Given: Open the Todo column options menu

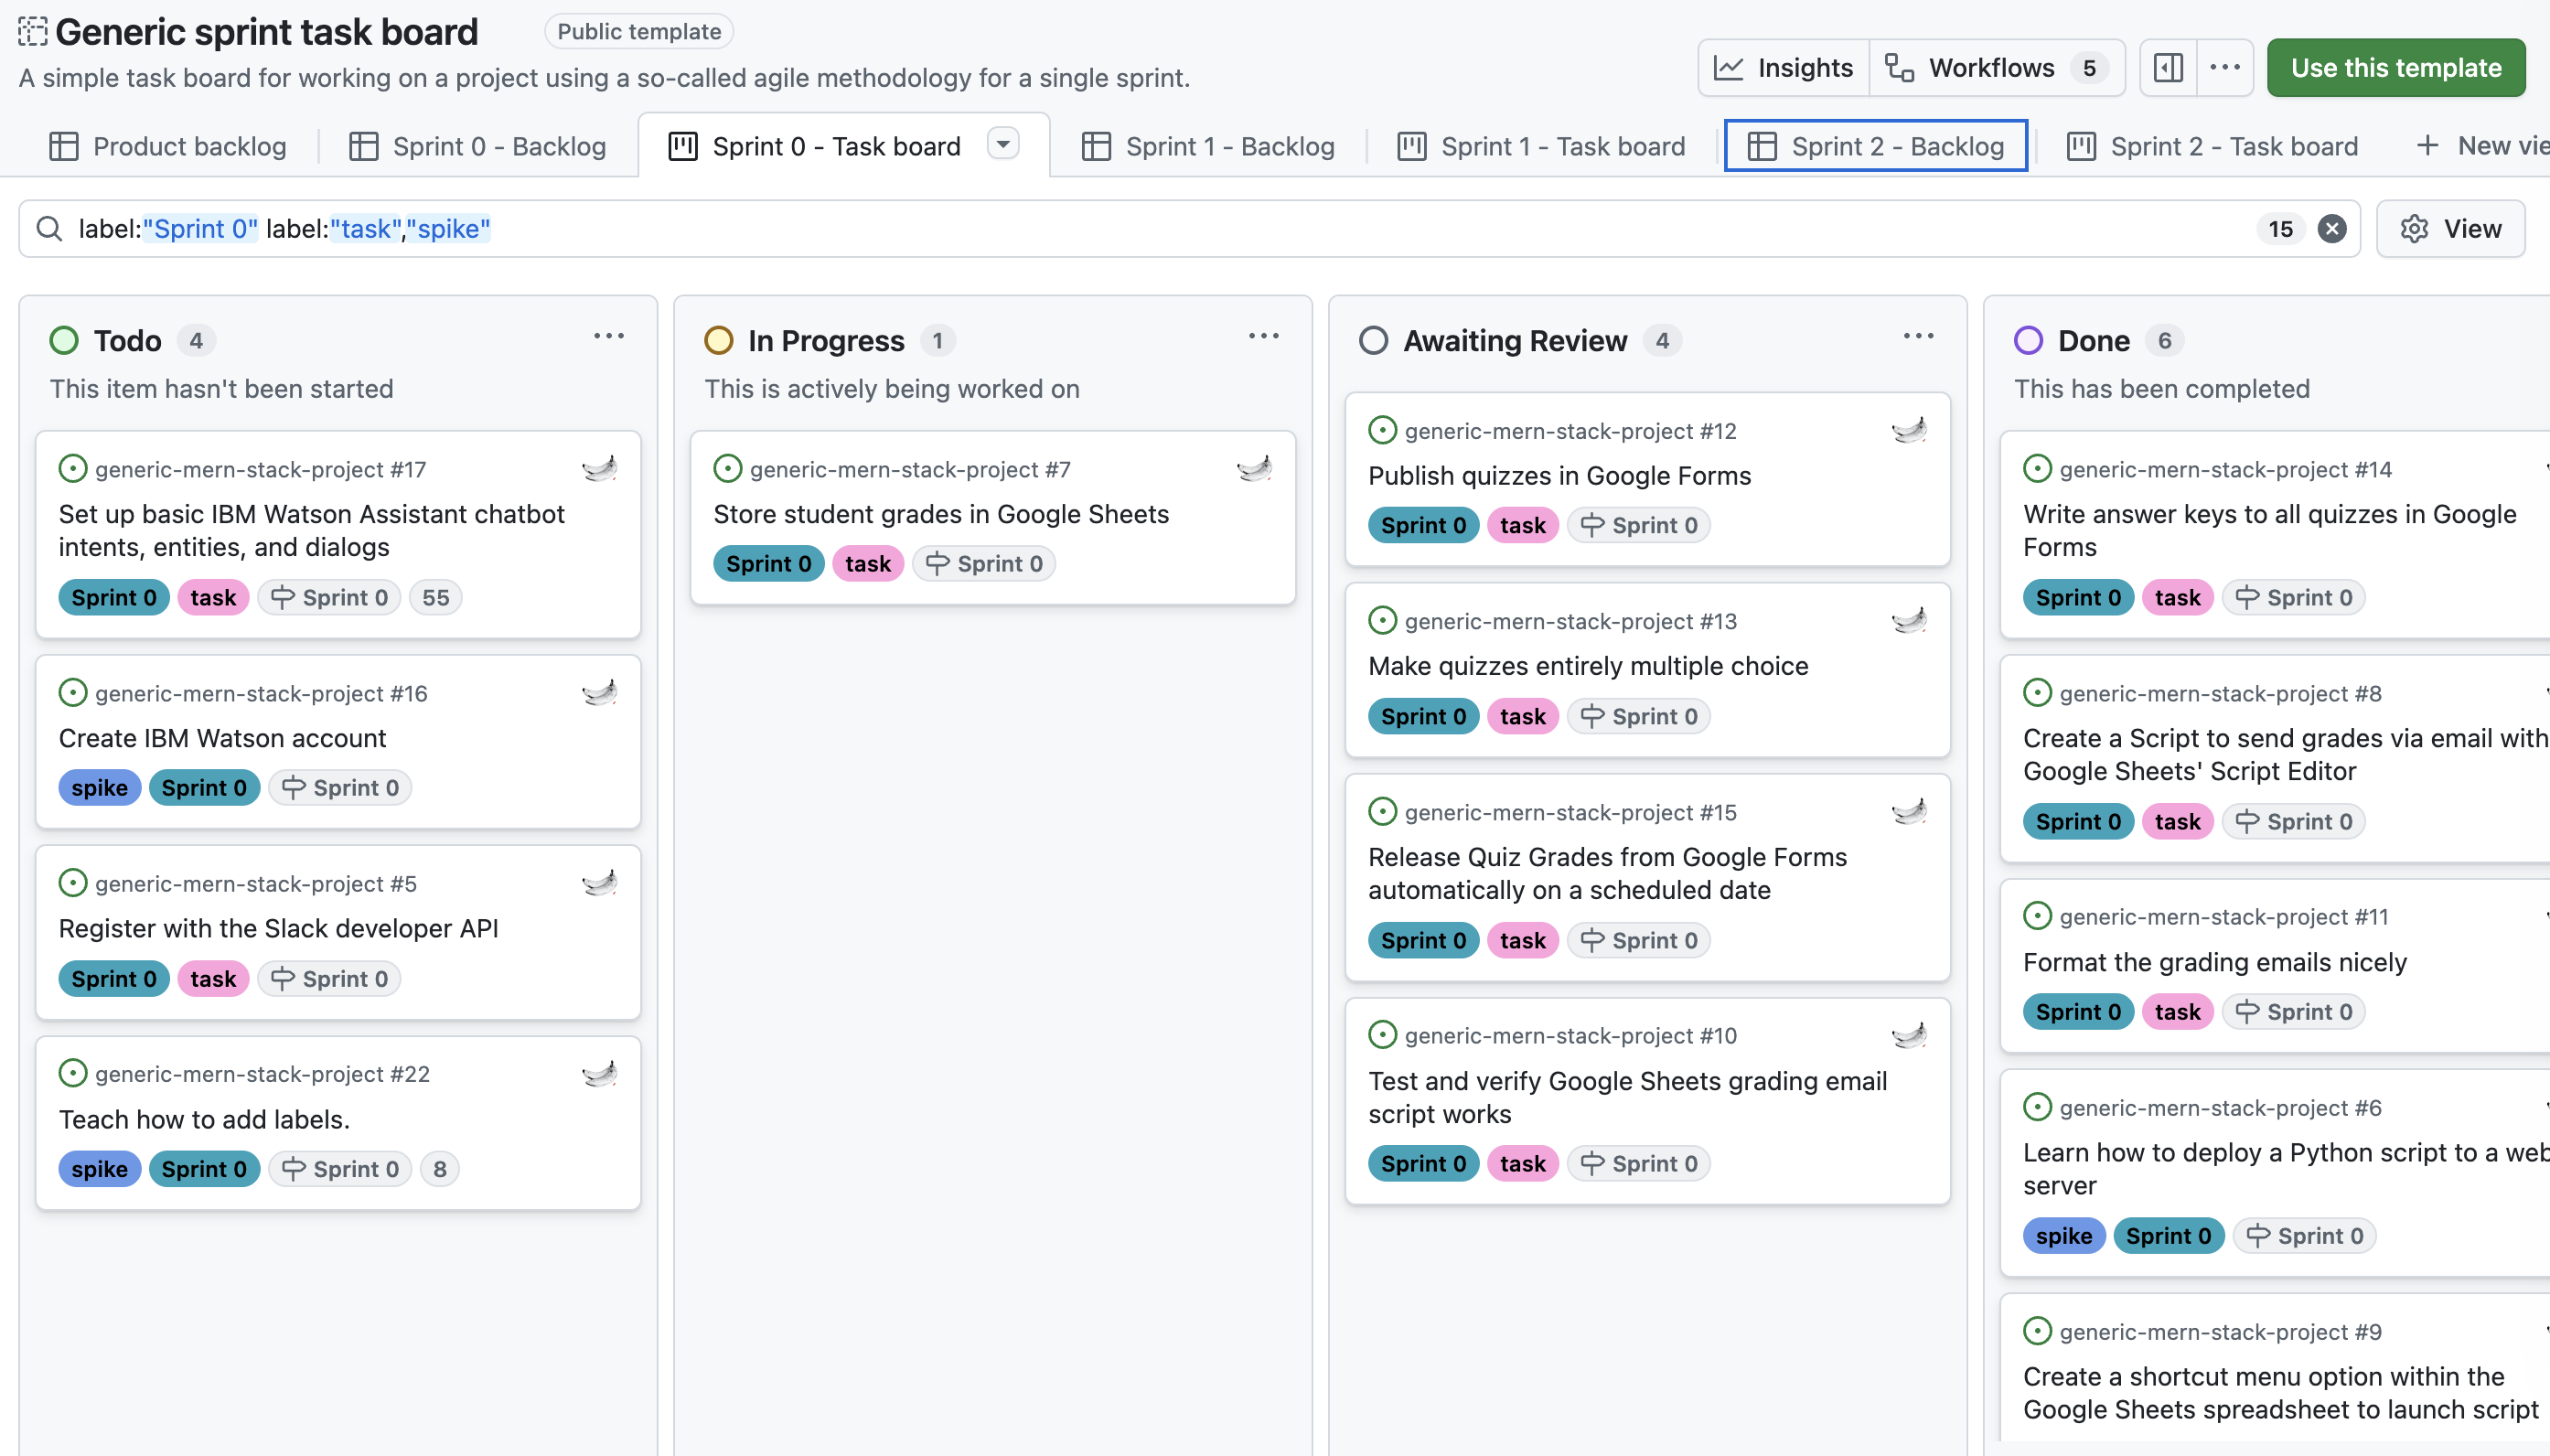Looking at the screenshot, I should (x=610, y=335).
